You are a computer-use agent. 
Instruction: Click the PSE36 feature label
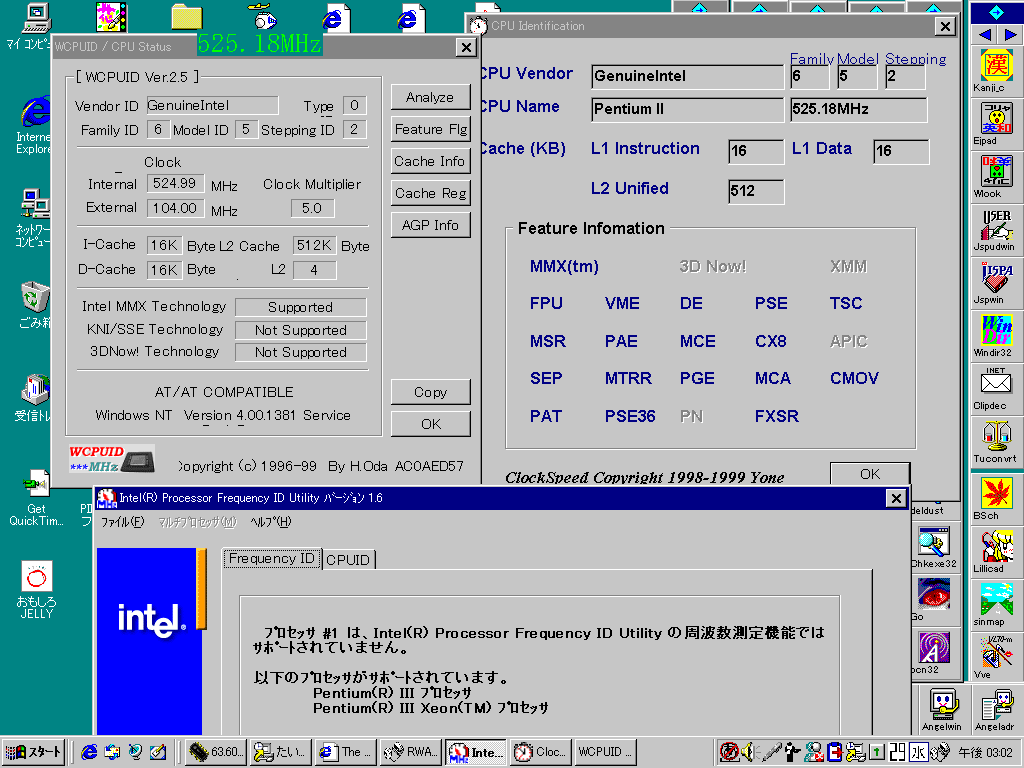point(630,416)
